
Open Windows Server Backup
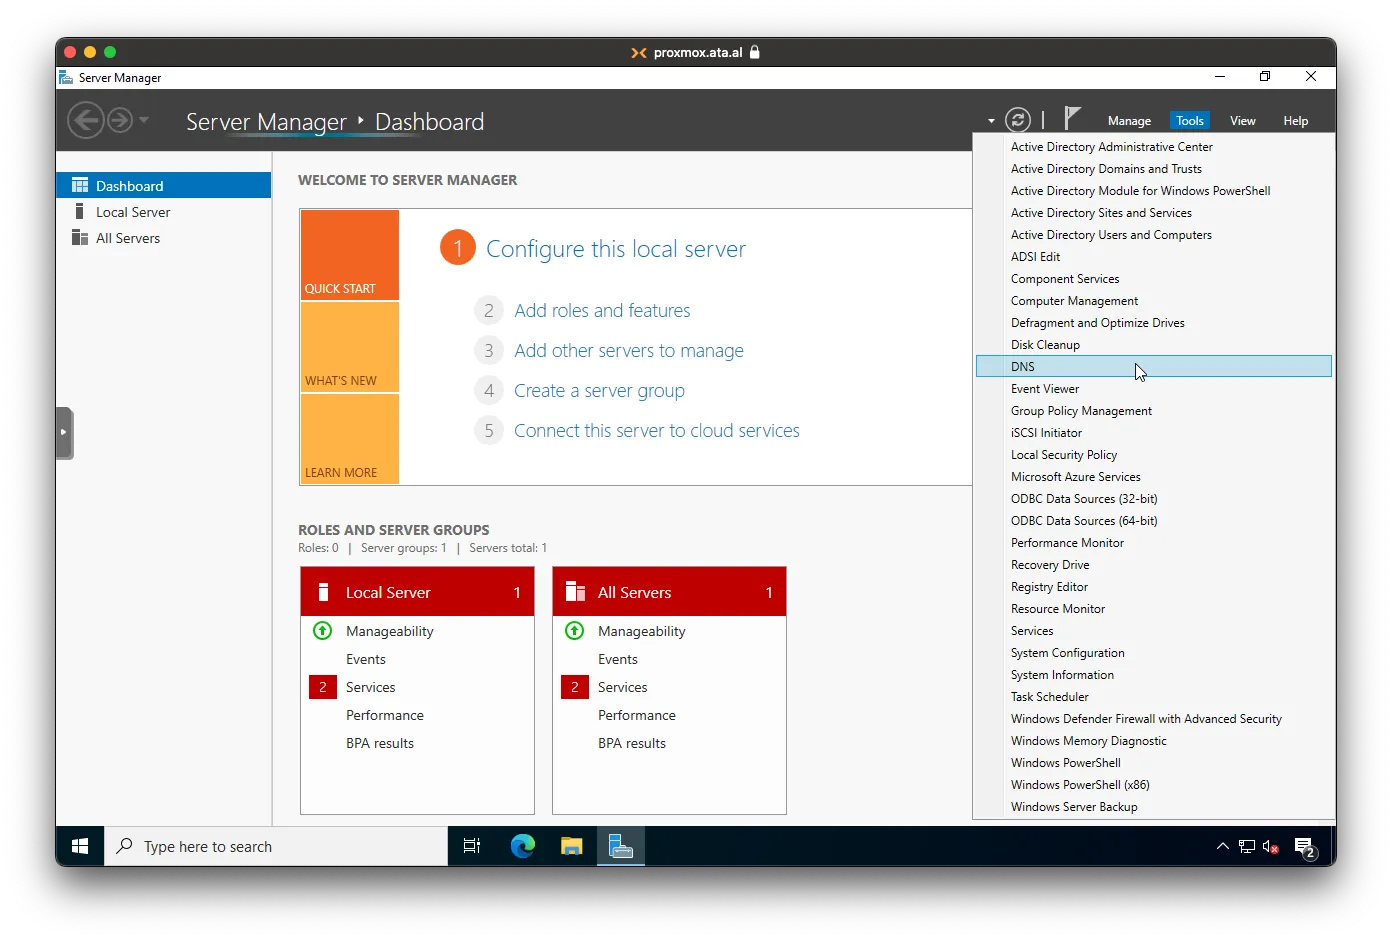coord(1154,807)
